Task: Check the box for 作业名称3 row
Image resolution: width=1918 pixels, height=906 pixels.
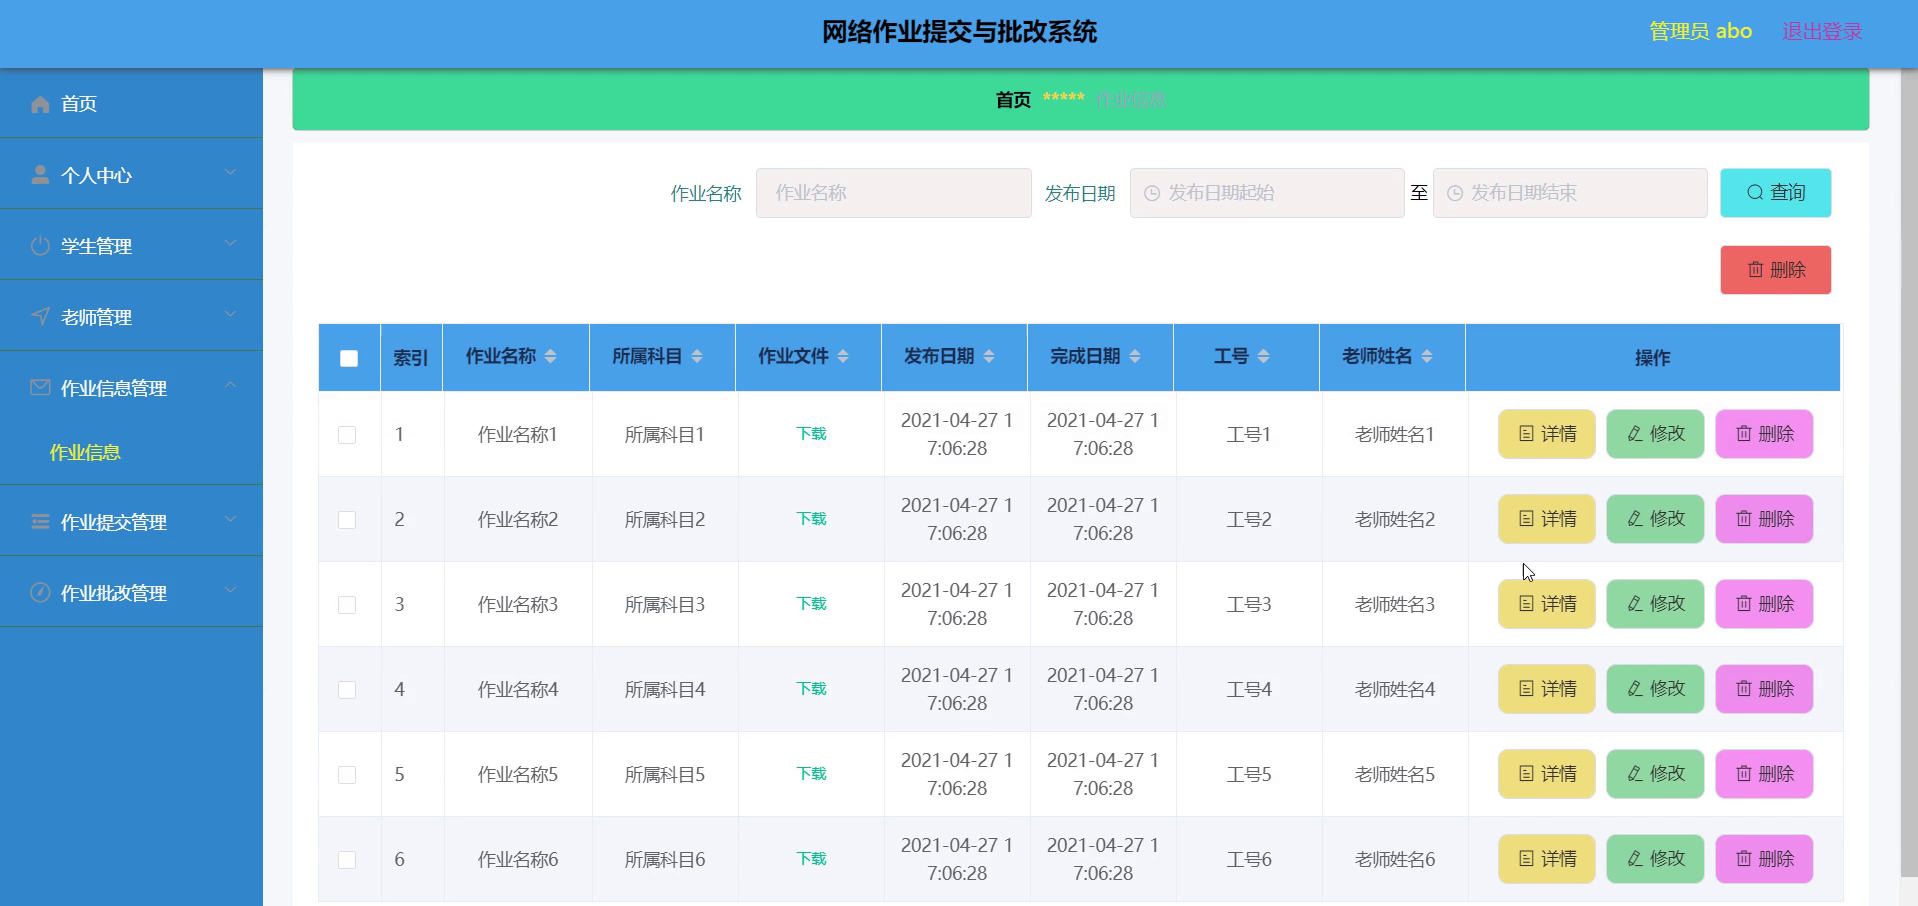Action: [347, 605]
